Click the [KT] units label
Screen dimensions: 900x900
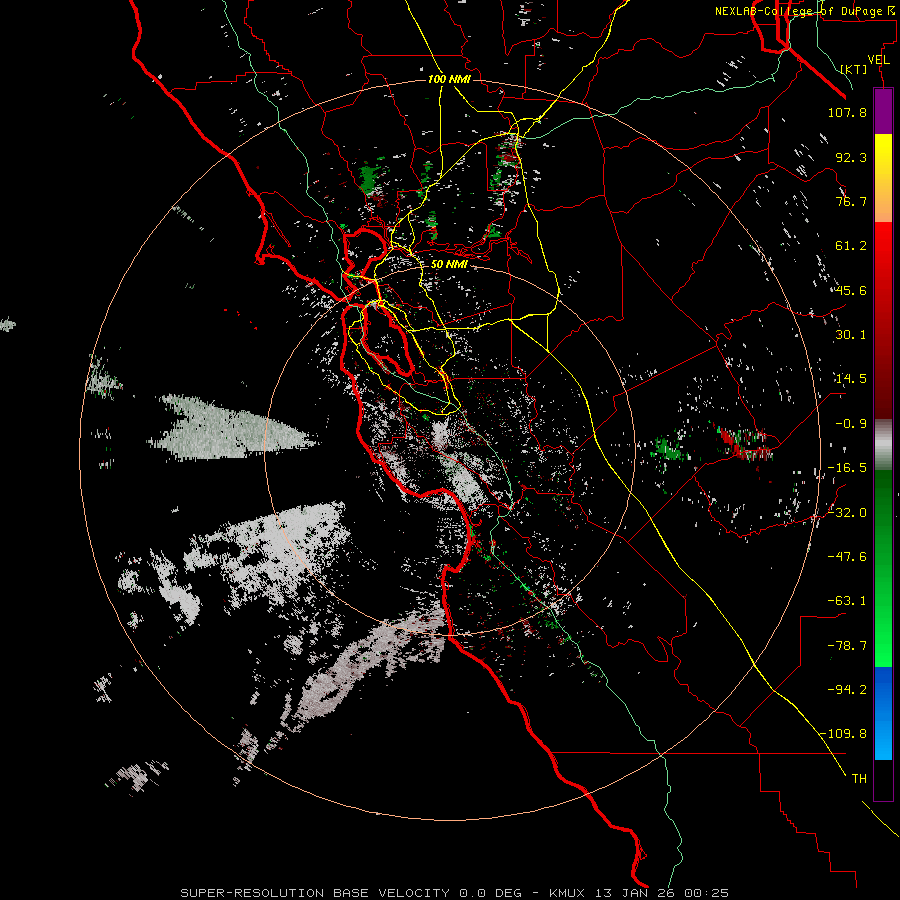click(x=854, y=69)
